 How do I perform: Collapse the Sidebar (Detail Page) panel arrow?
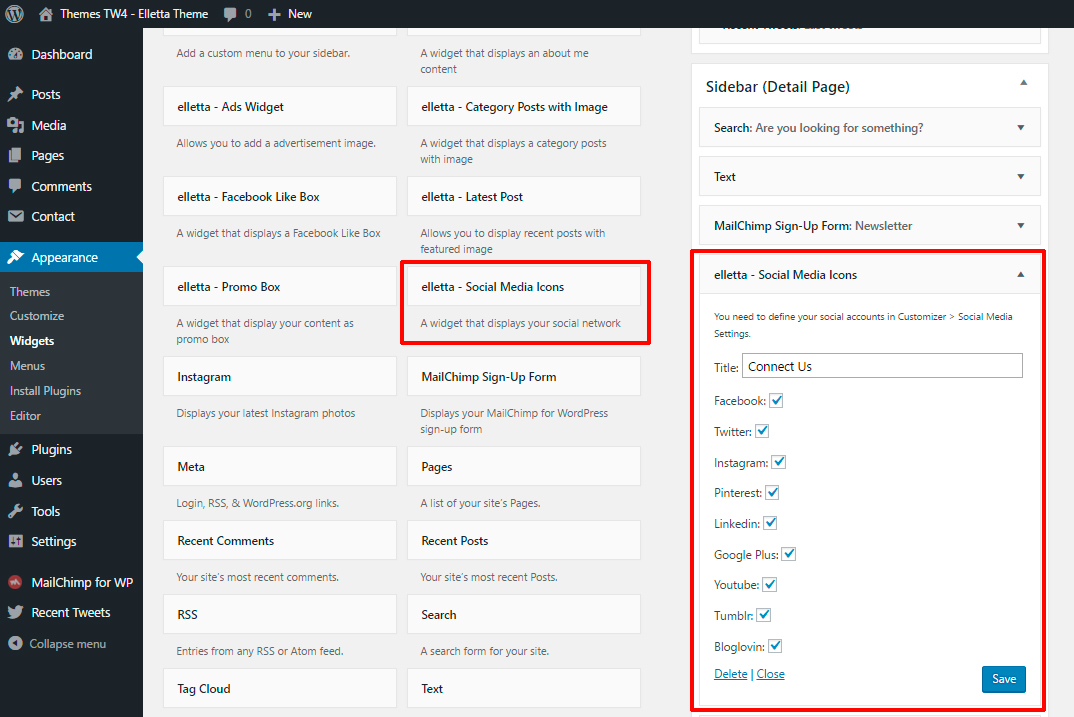click(1023, 83)
